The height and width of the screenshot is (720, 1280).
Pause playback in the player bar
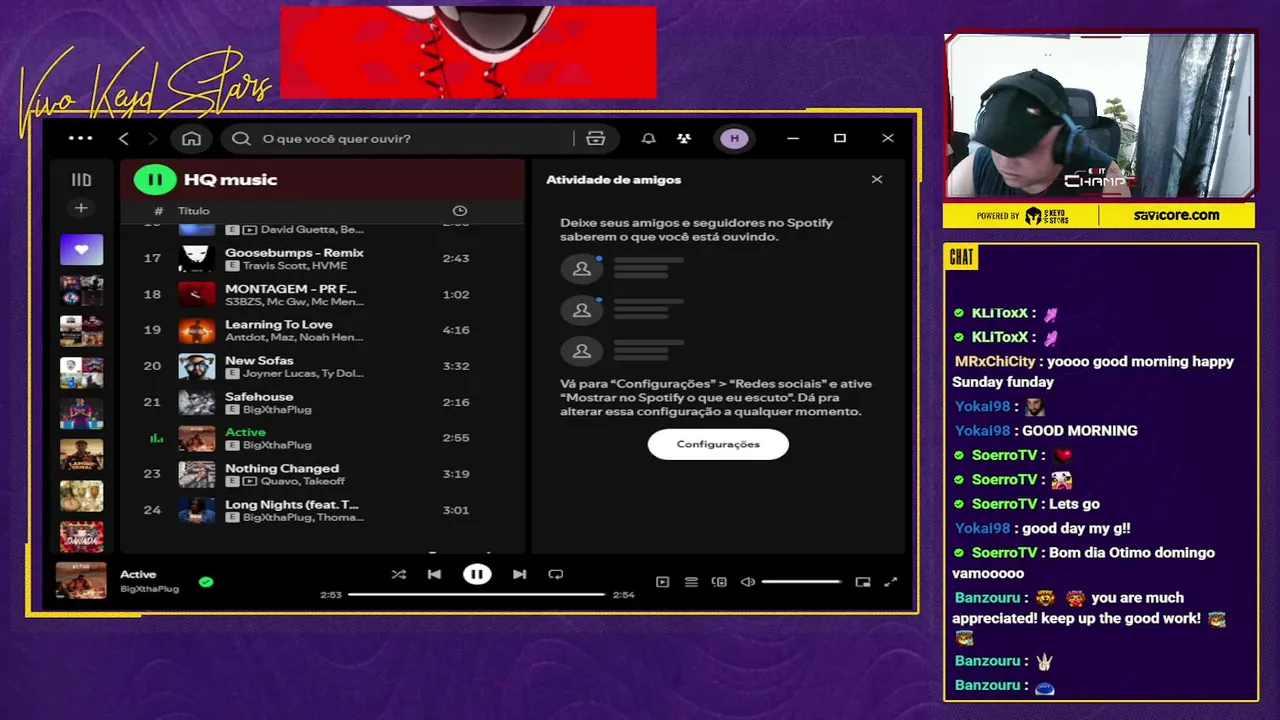point(477,574)
